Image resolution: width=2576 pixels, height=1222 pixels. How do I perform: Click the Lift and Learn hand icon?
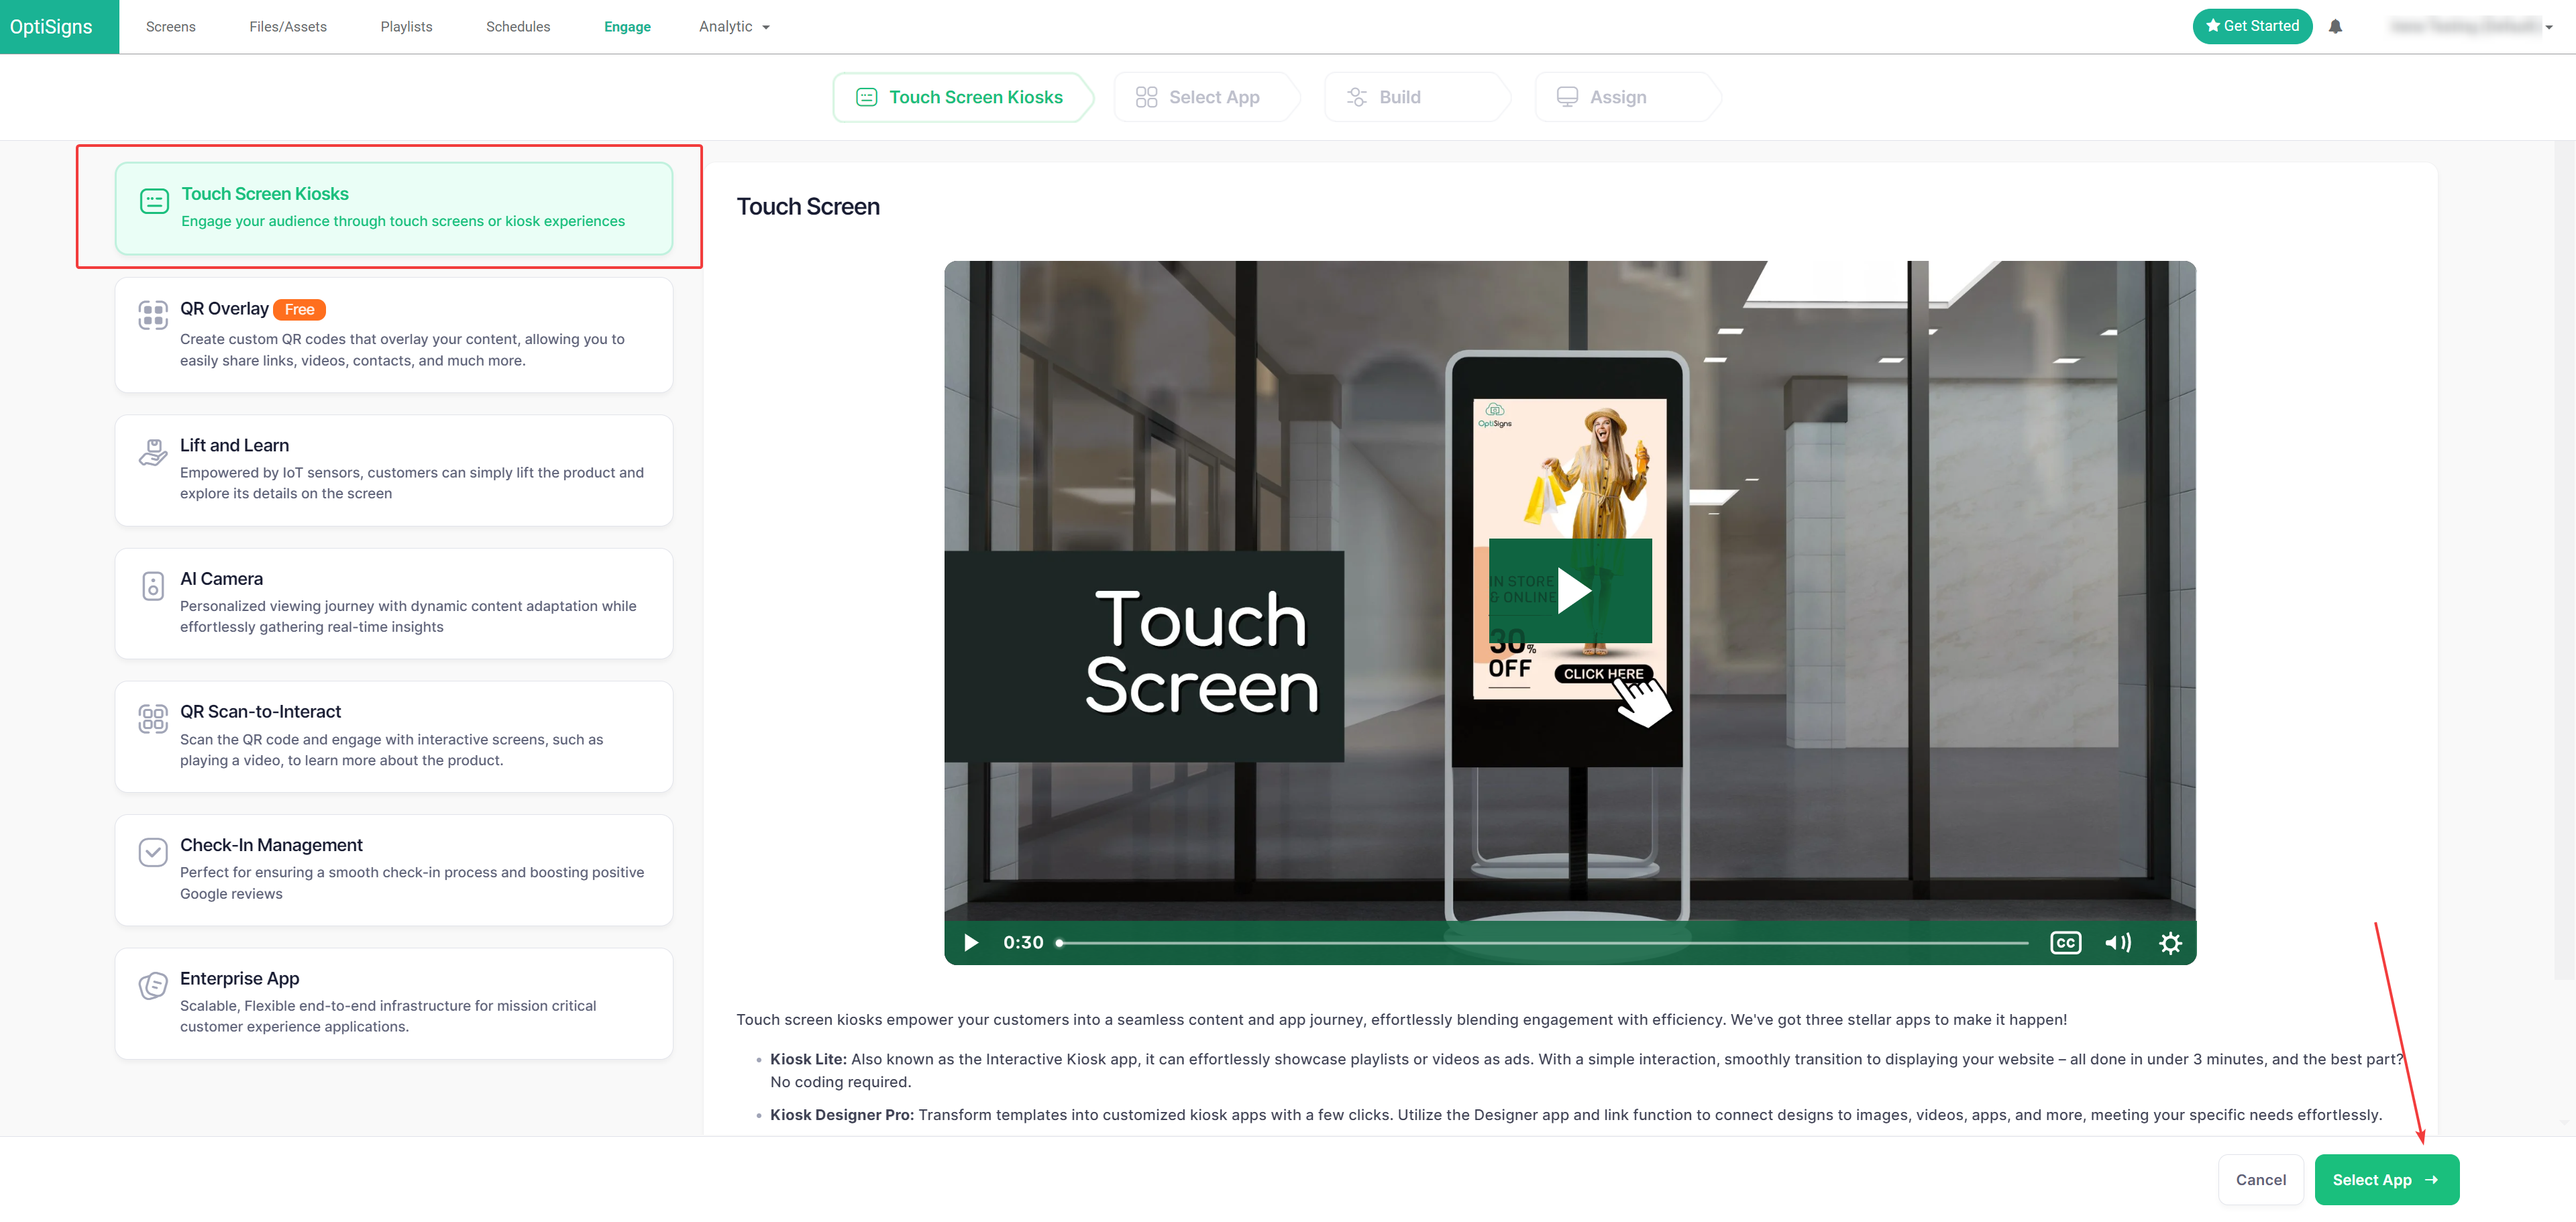pyautogui.click(x=153, y=452)
